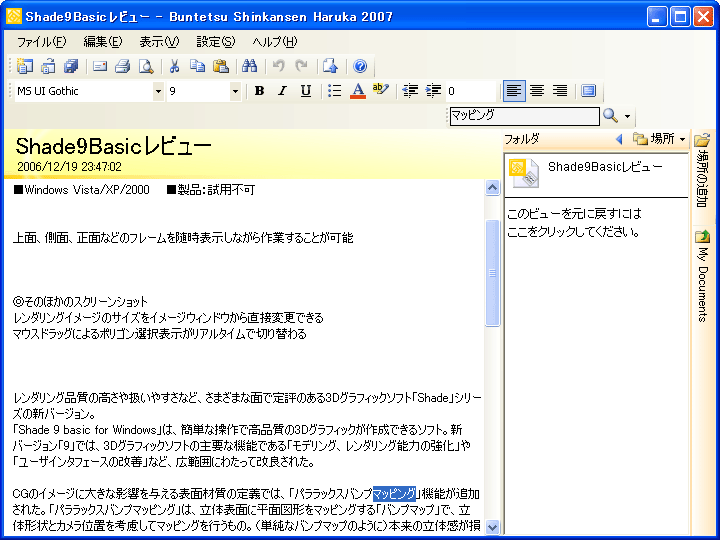Click the フォルダ panel header label
Image resolution: width=720 pixels, height=540 pixels.
click(x=522, y=139)
